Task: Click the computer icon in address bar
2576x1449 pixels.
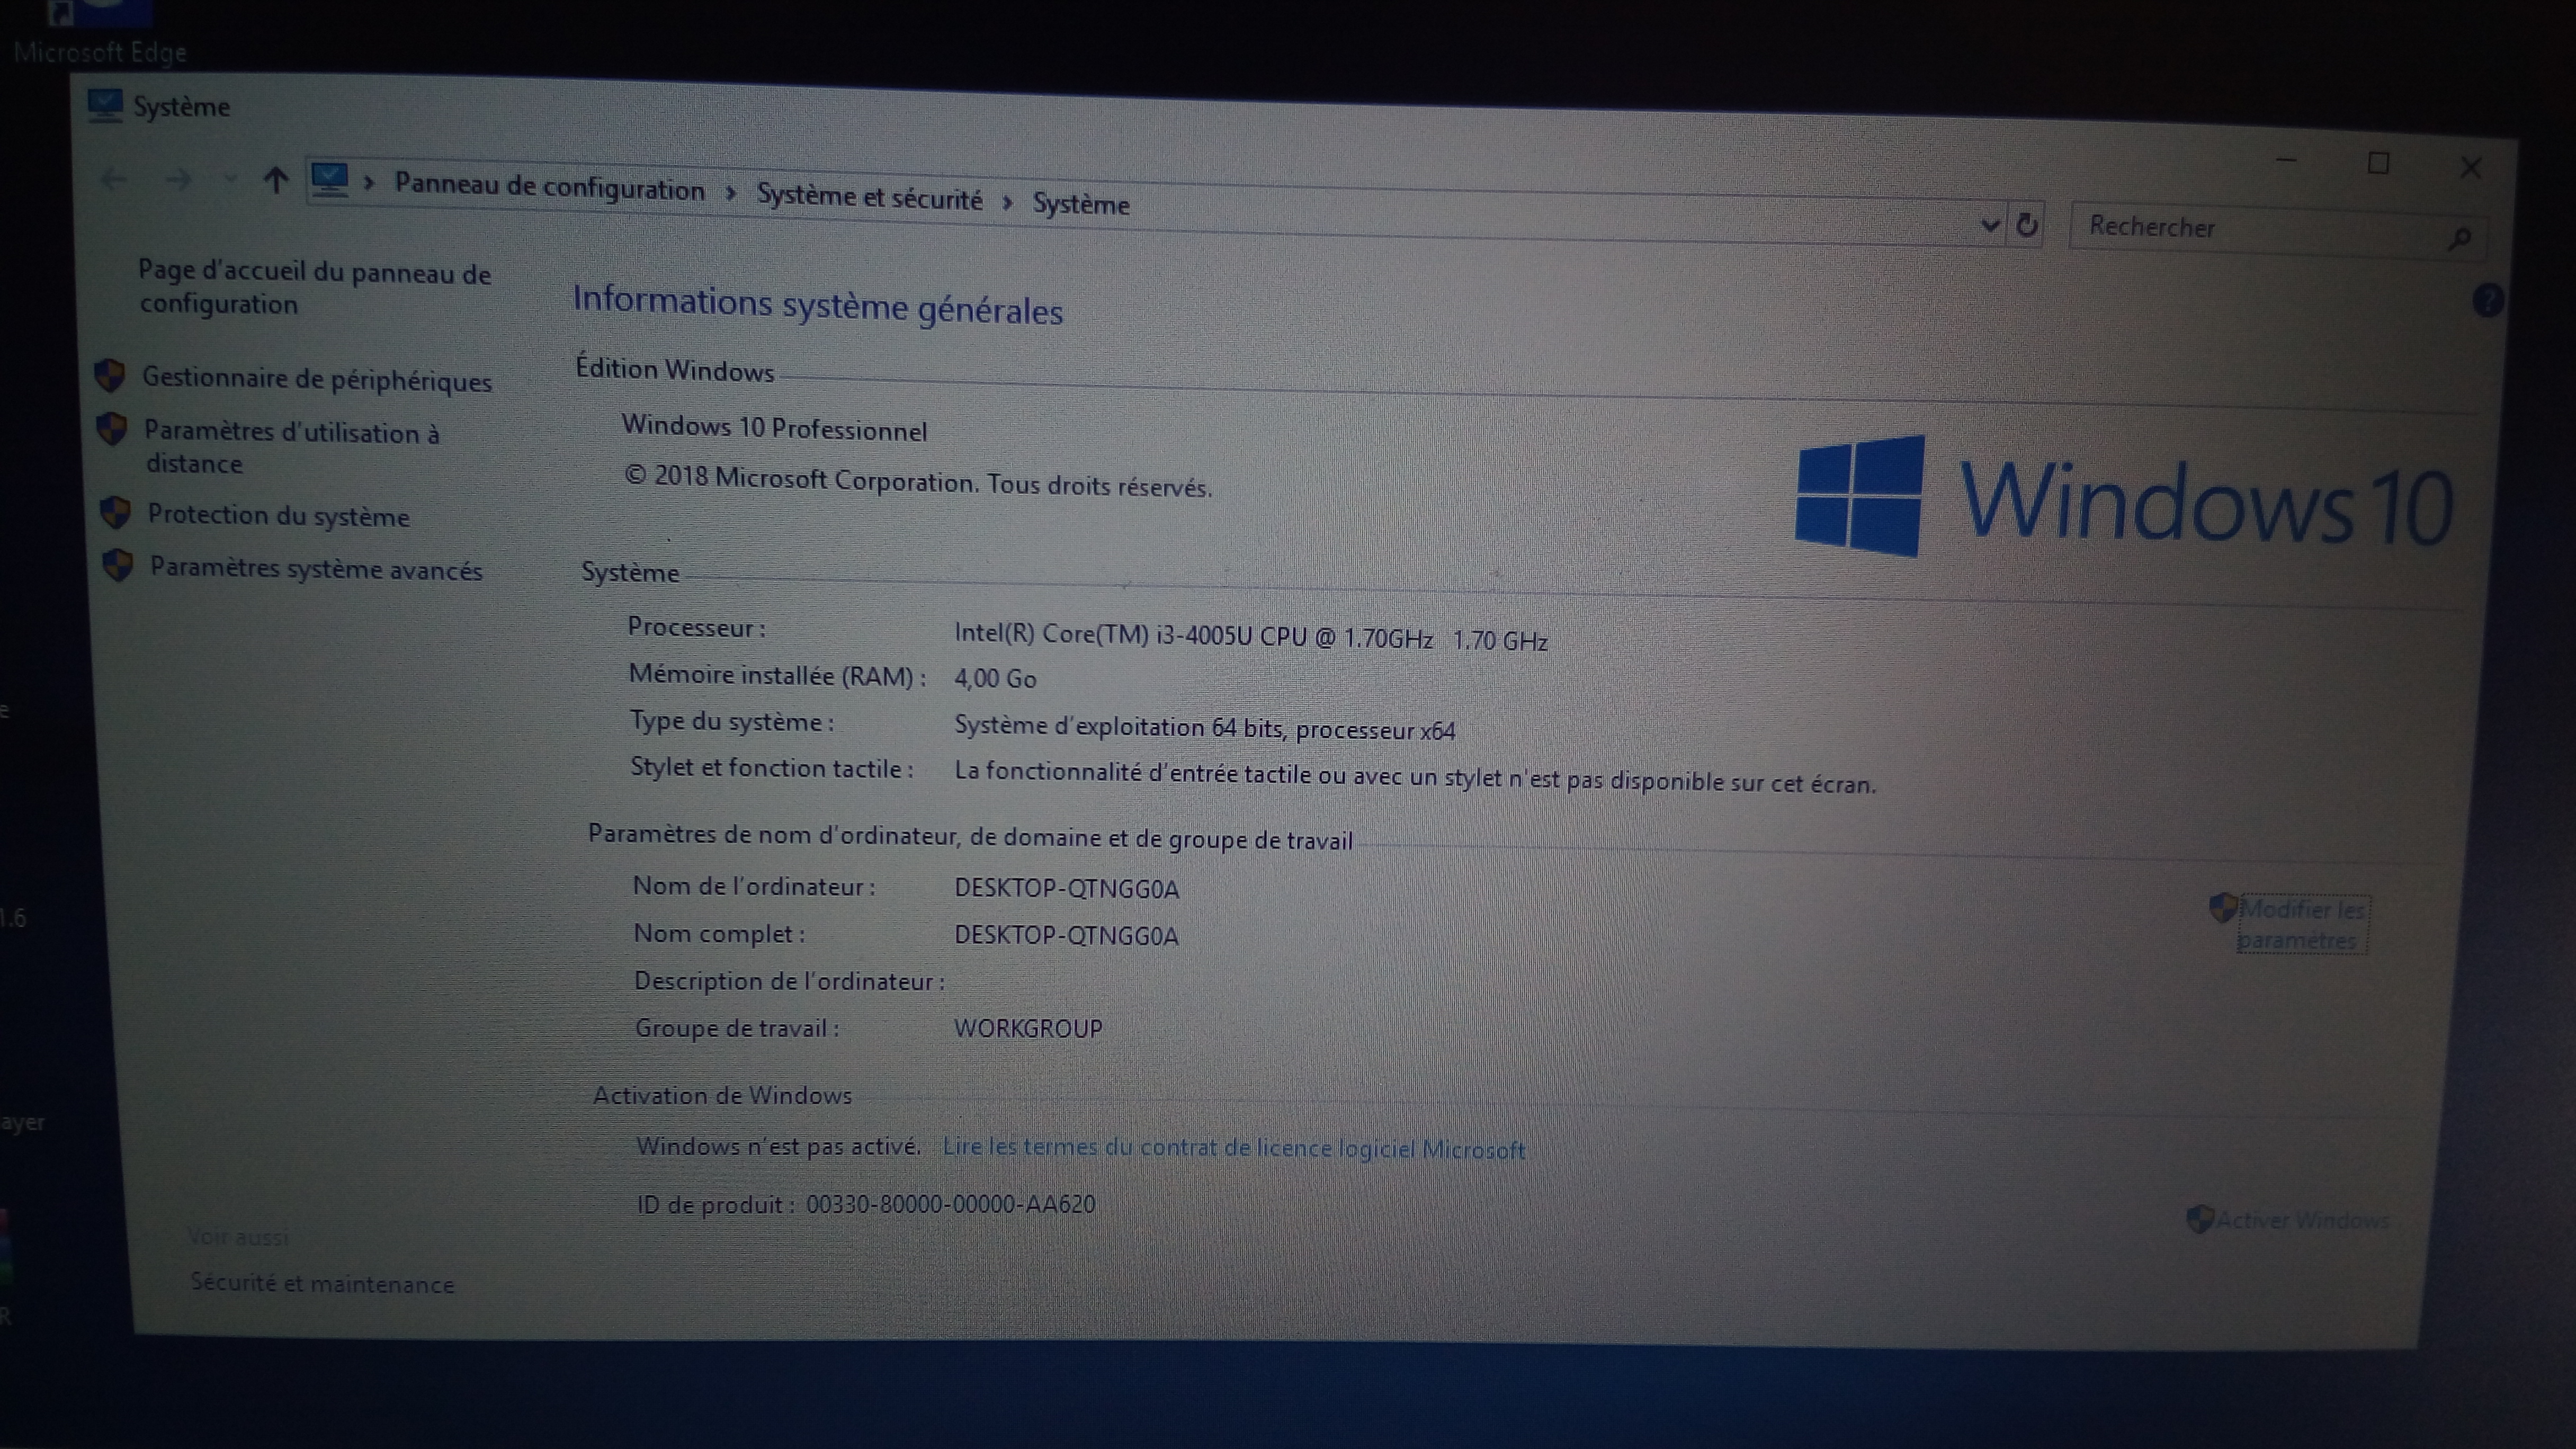Action: [x=329, y=181]
